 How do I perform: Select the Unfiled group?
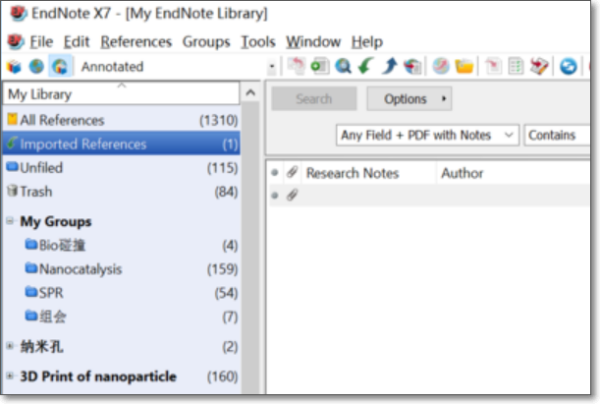point(121,168)
